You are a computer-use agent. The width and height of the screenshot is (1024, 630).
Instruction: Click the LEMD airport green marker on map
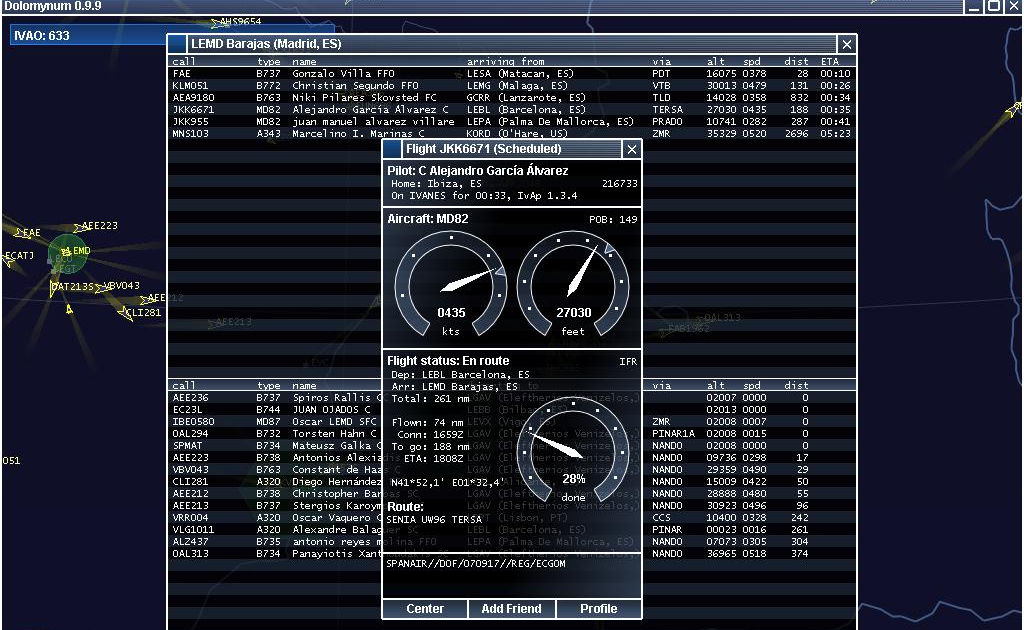point(68,253)
